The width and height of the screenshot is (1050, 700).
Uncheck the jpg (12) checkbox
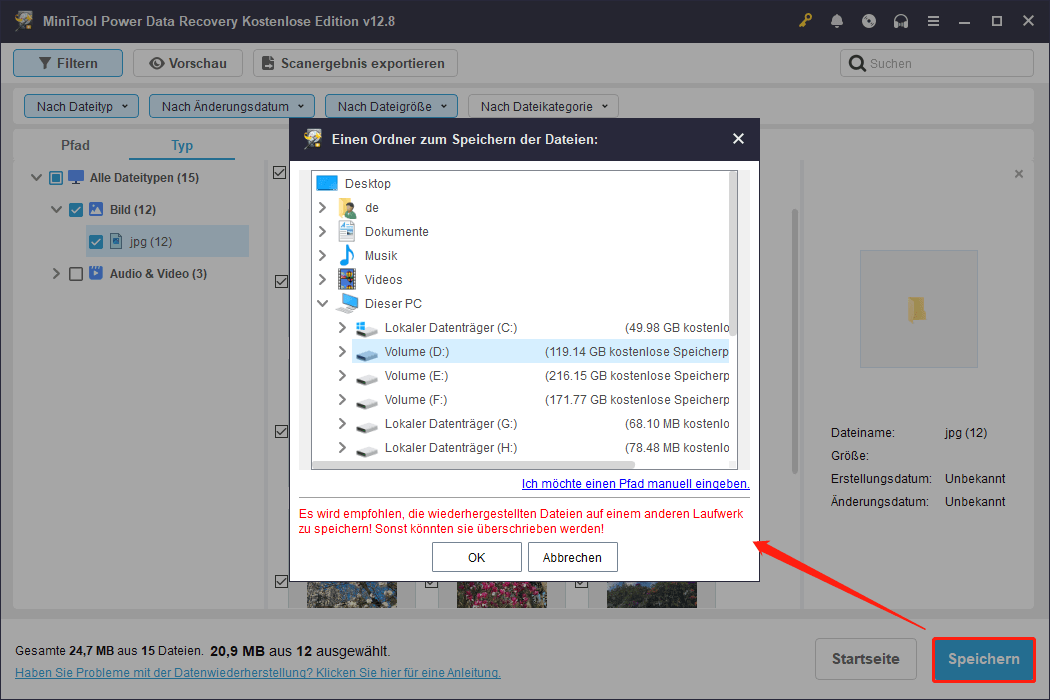coord(95,241)
